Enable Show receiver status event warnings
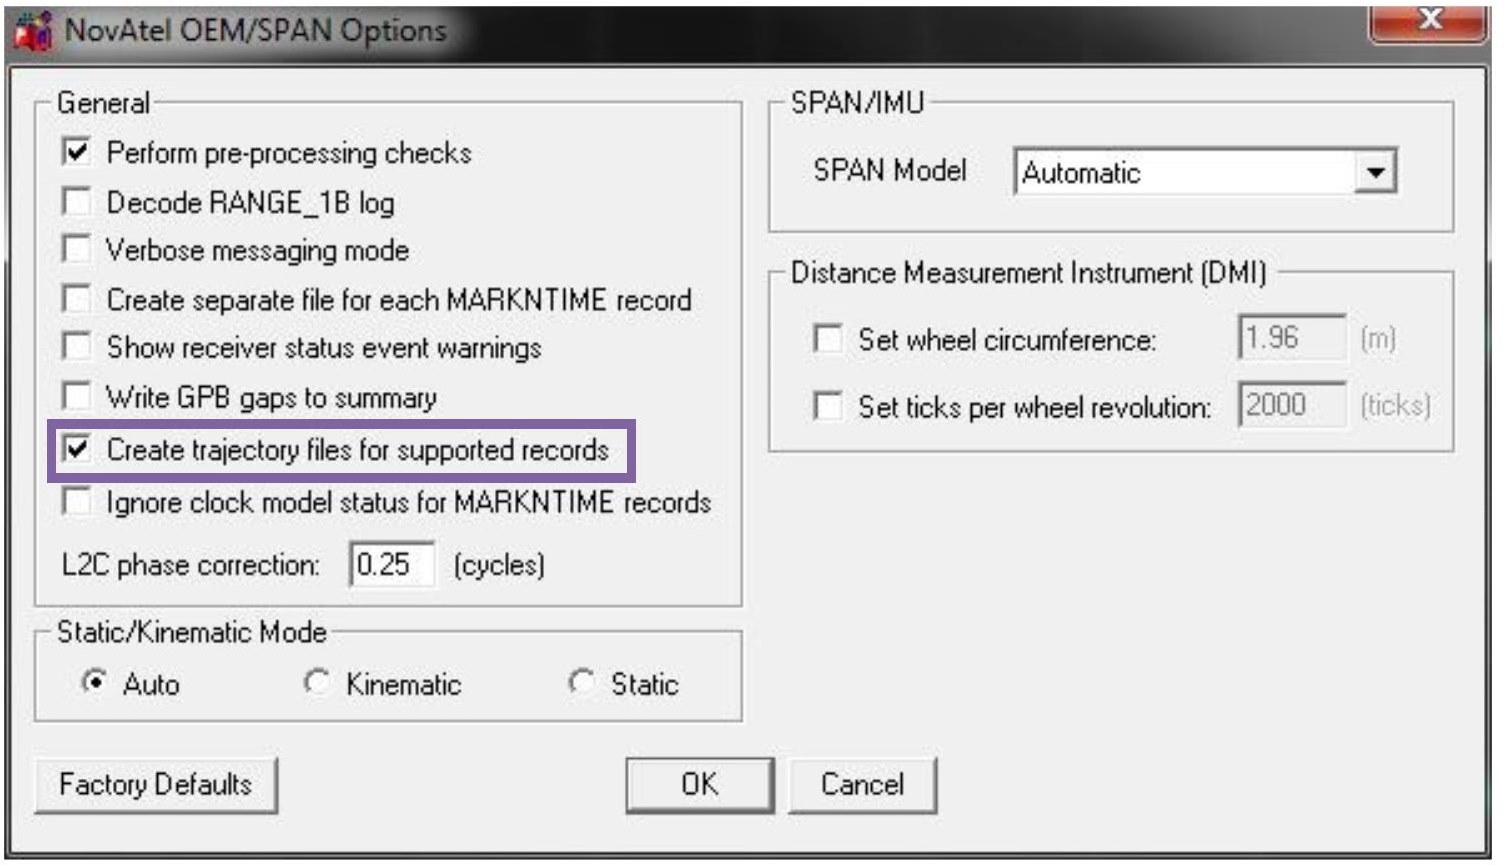This screenshot has height=865, width=1506. click(77, 346)
